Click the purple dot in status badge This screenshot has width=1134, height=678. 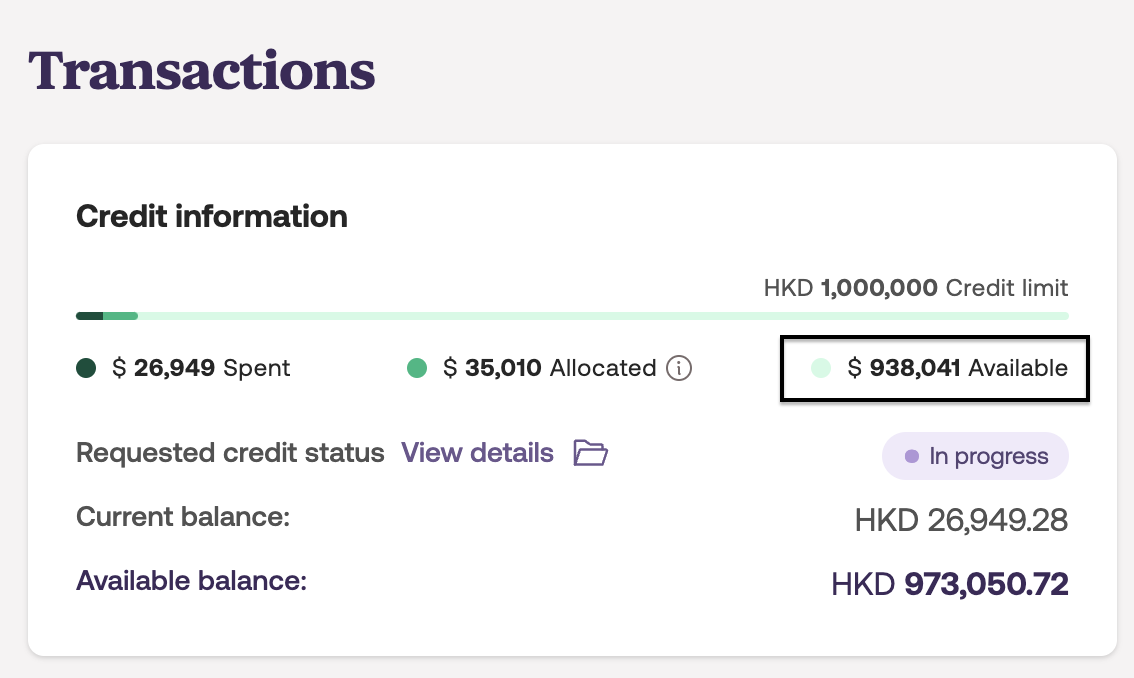tap(911, 457)
